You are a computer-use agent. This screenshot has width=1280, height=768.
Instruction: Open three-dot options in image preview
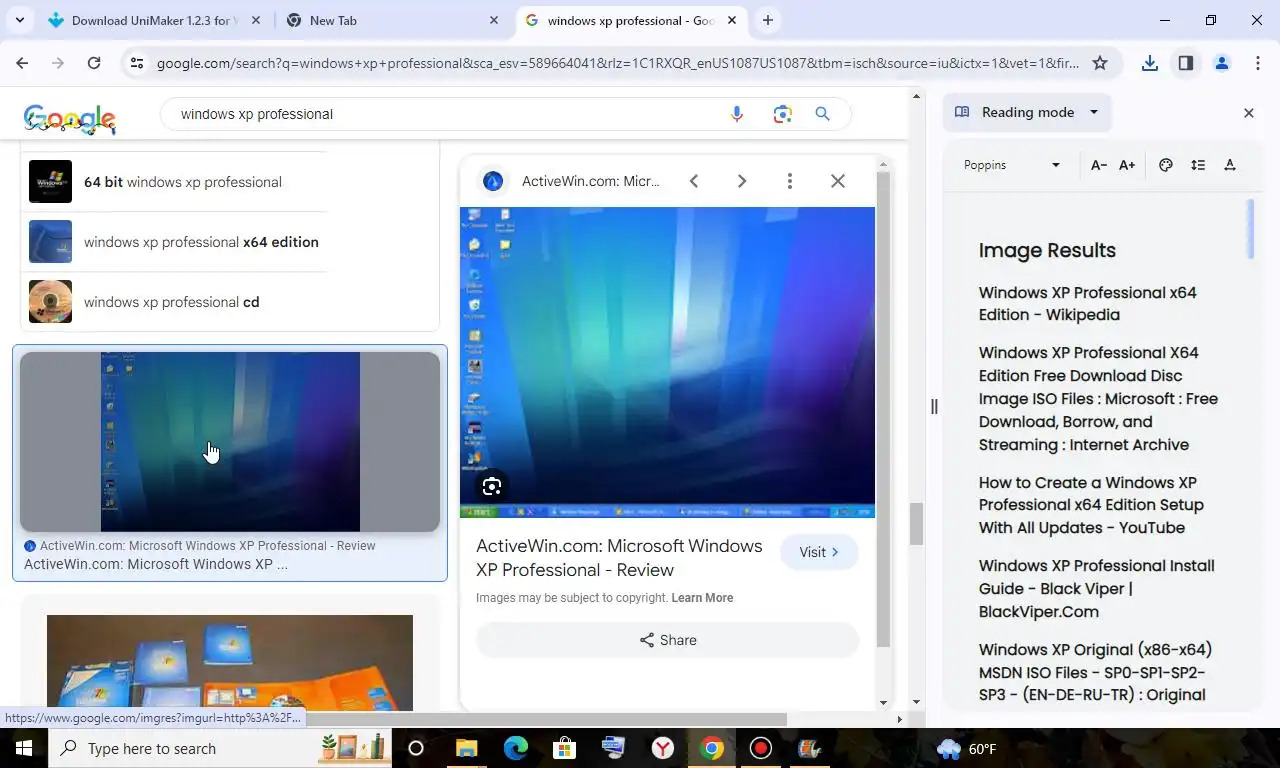(x=790, y=181)
